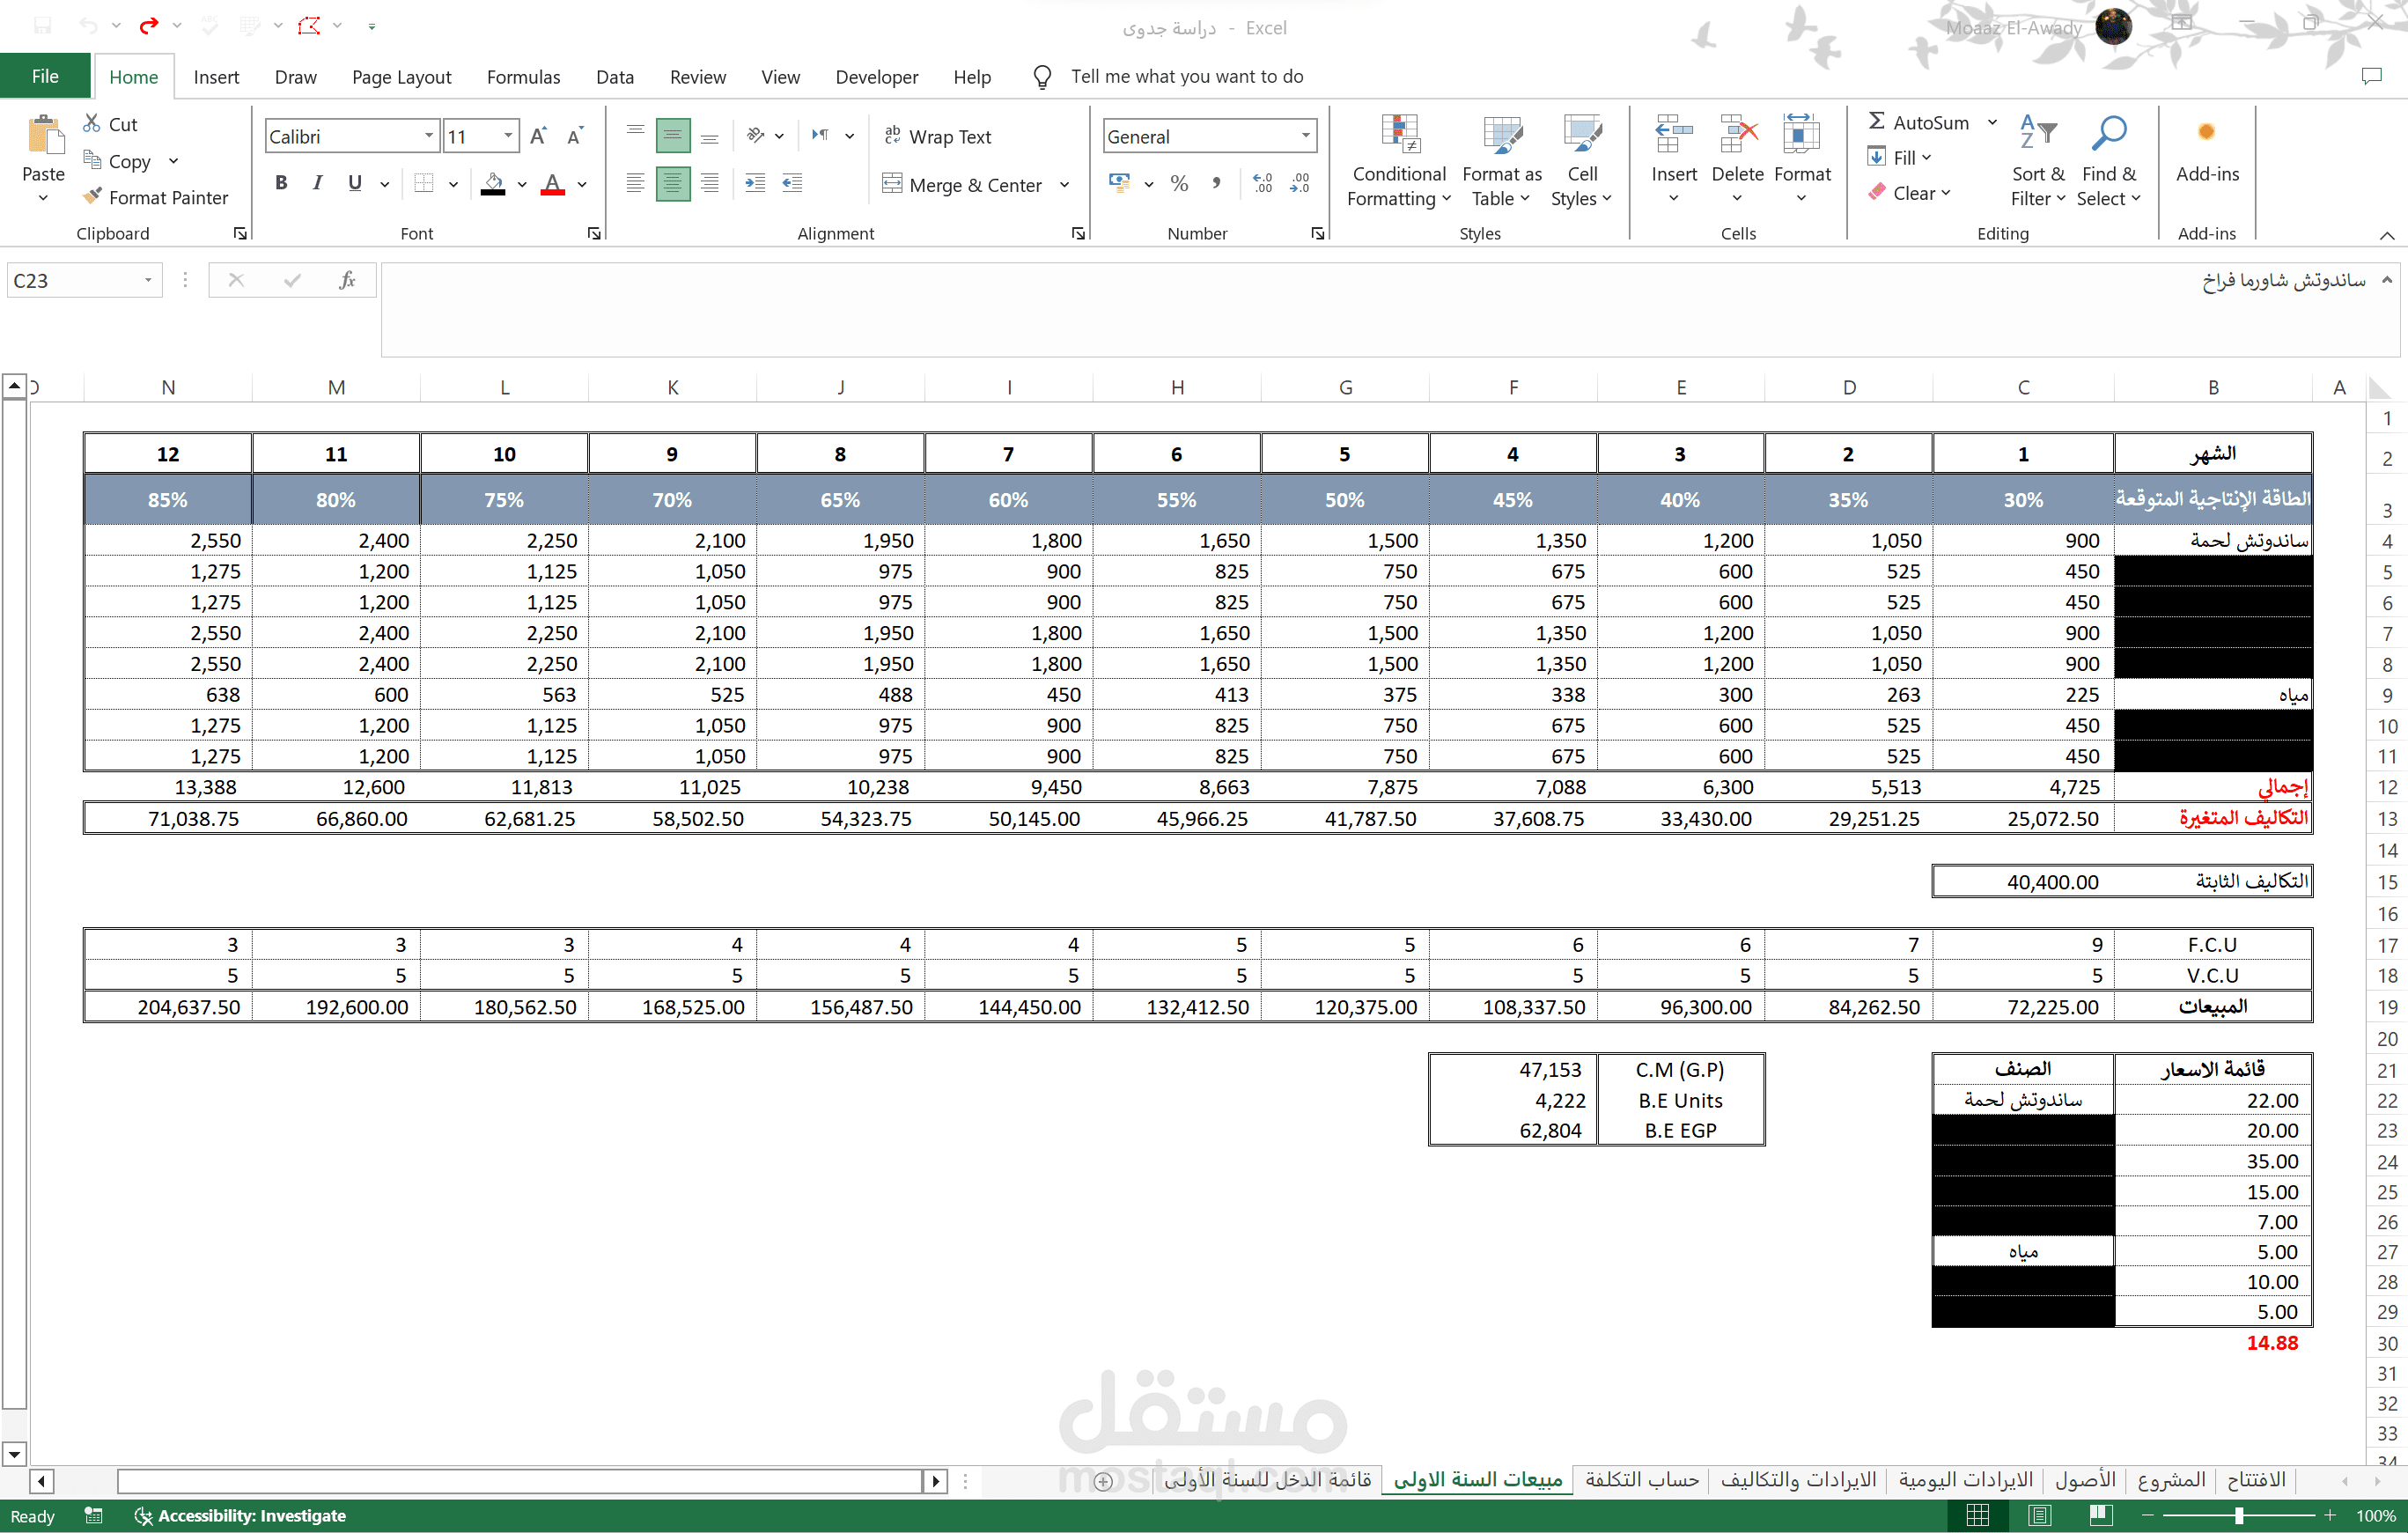
Task: Click the Increase Font Size icon
Action: click(x=538, y=136)
